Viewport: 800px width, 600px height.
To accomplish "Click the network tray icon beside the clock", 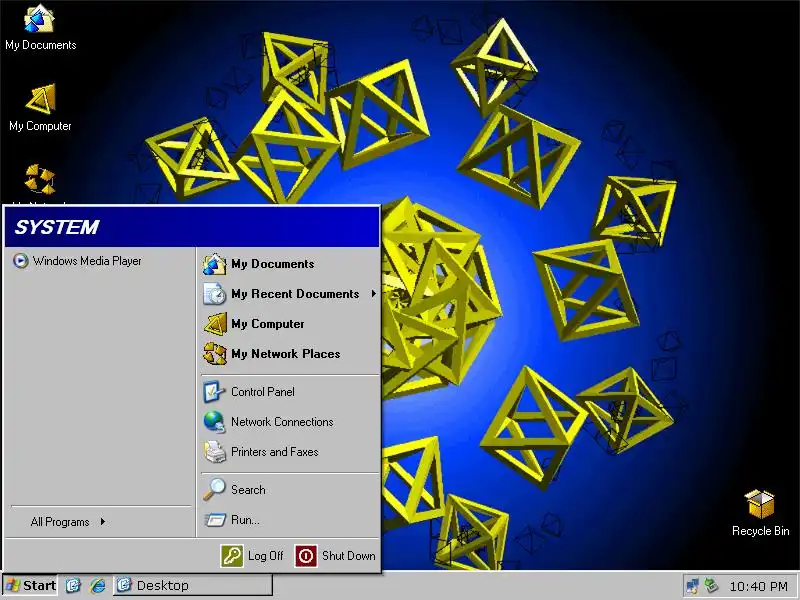I will (x=711, y=586).
